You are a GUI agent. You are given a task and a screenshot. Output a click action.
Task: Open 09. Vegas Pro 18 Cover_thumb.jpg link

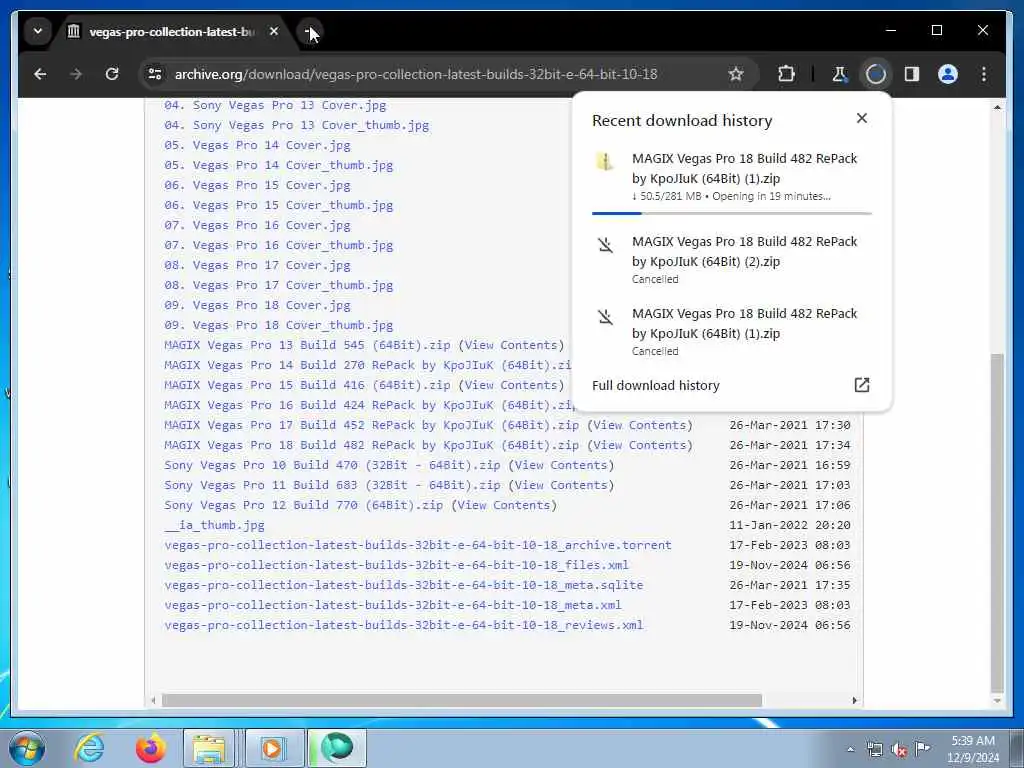(x=279, y=325)
